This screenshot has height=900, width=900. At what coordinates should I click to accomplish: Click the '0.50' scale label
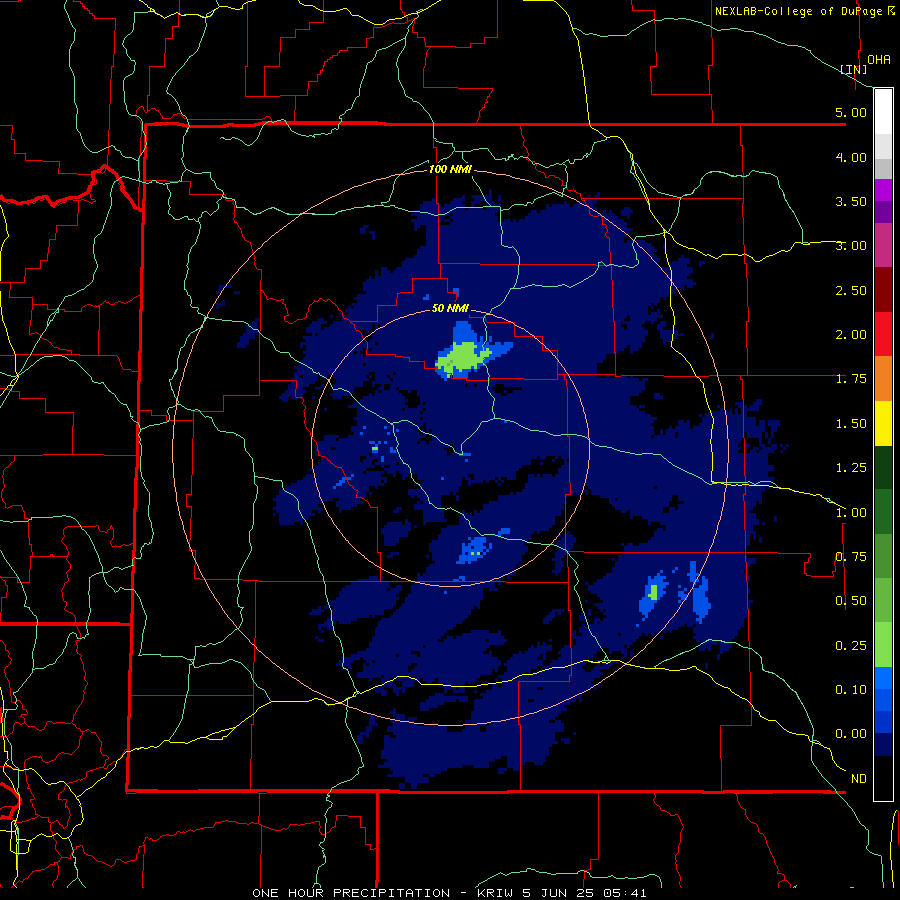click(x=851, y=601)
